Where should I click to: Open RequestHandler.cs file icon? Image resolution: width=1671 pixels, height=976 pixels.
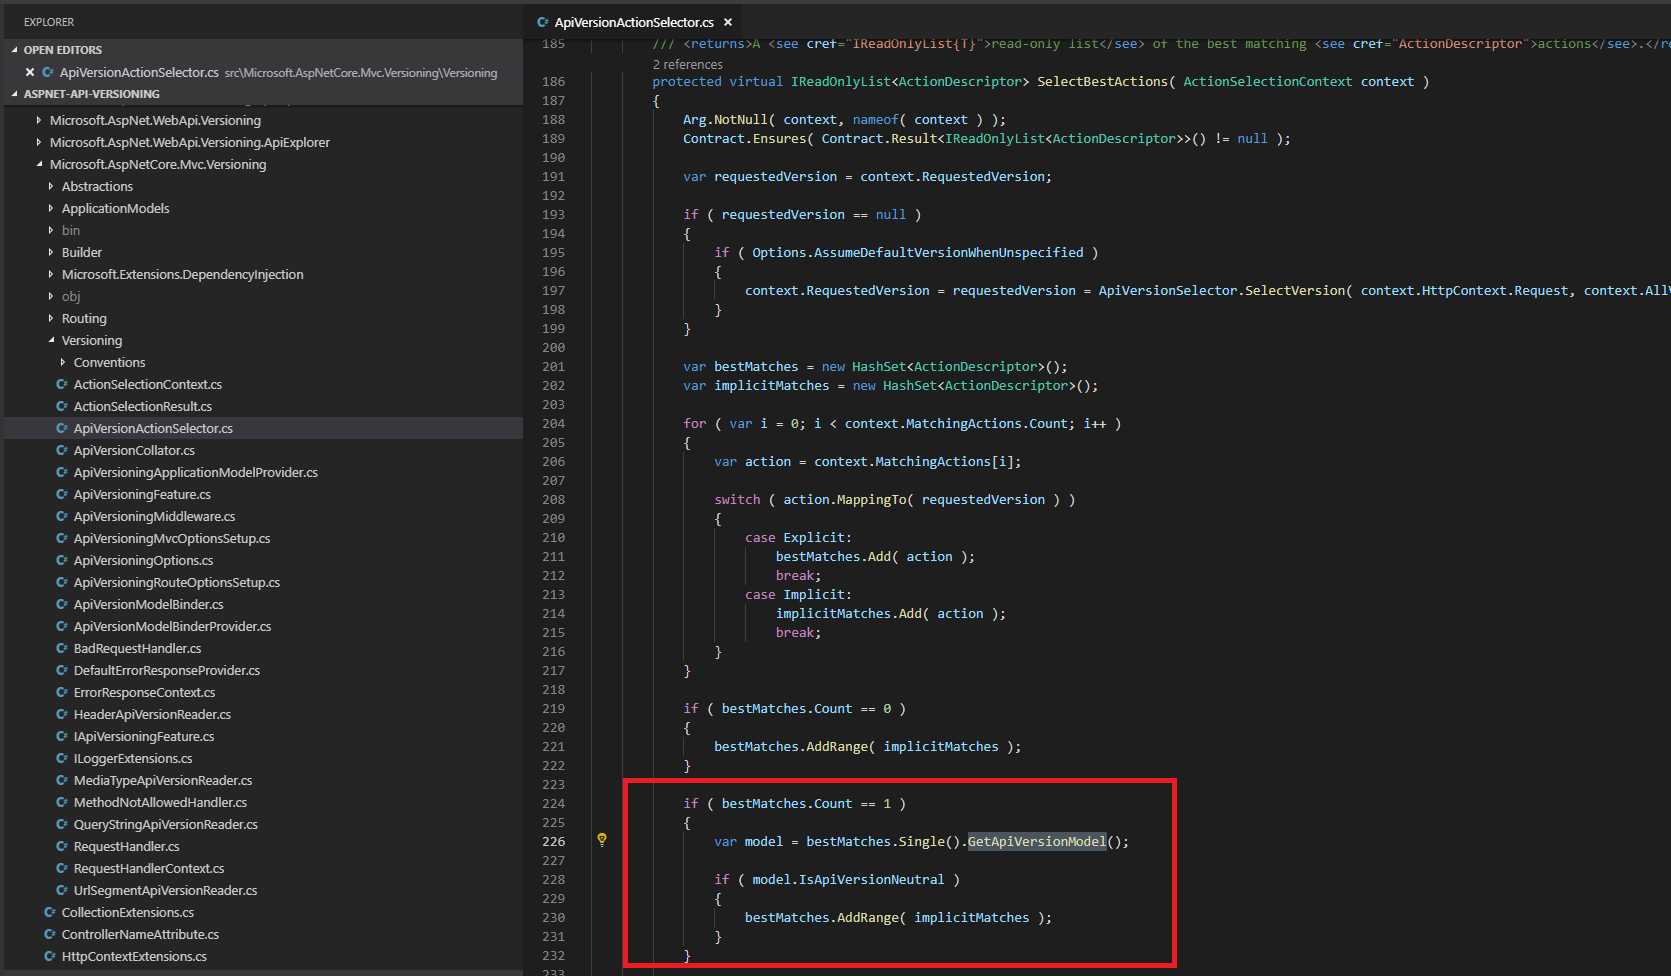point(62,846)
